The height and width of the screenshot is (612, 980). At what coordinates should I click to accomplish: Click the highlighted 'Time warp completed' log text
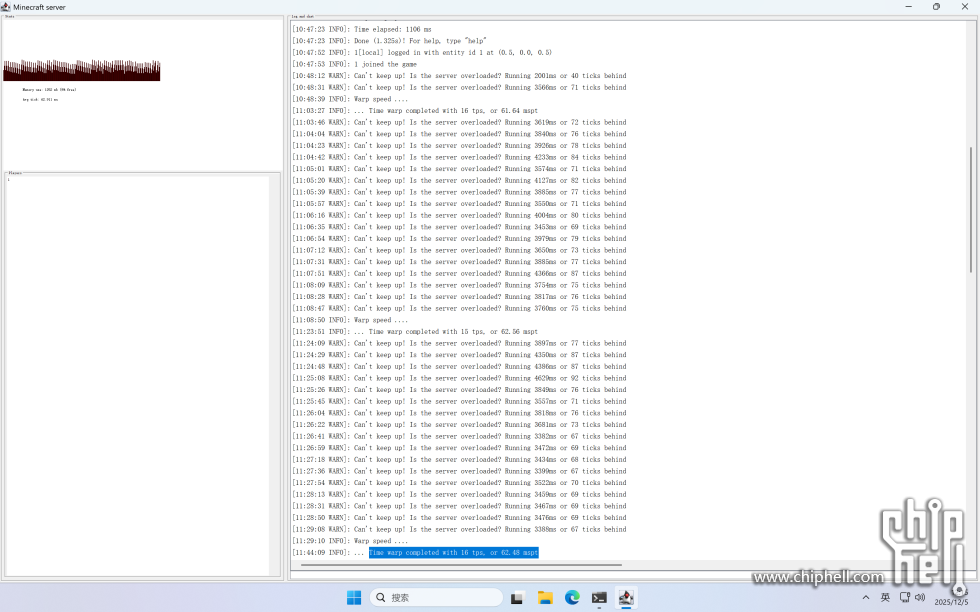point(453,553)
